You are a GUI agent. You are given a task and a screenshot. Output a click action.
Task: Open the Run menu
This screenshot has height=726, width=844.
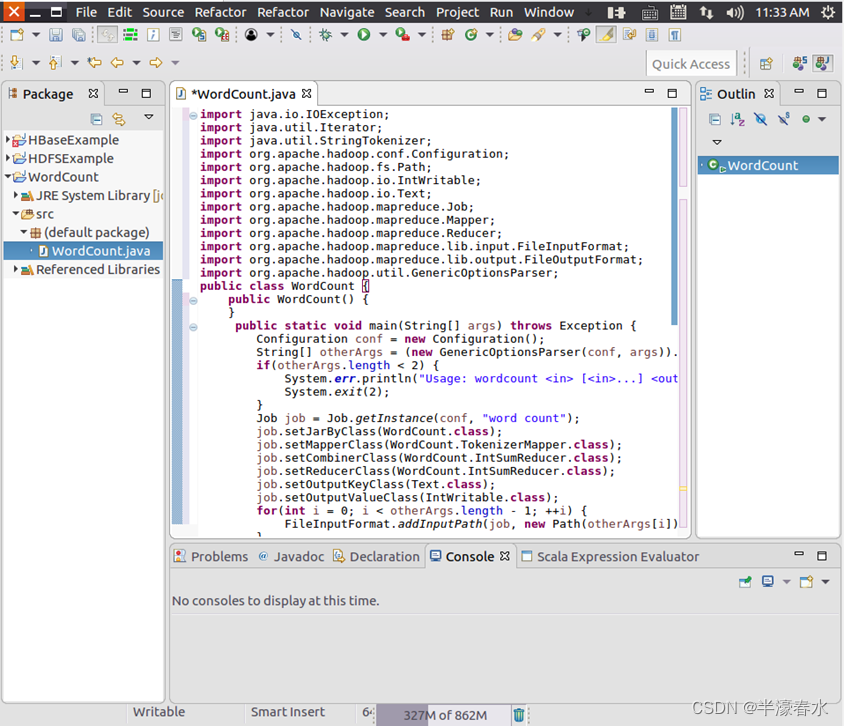pos(501,12)
